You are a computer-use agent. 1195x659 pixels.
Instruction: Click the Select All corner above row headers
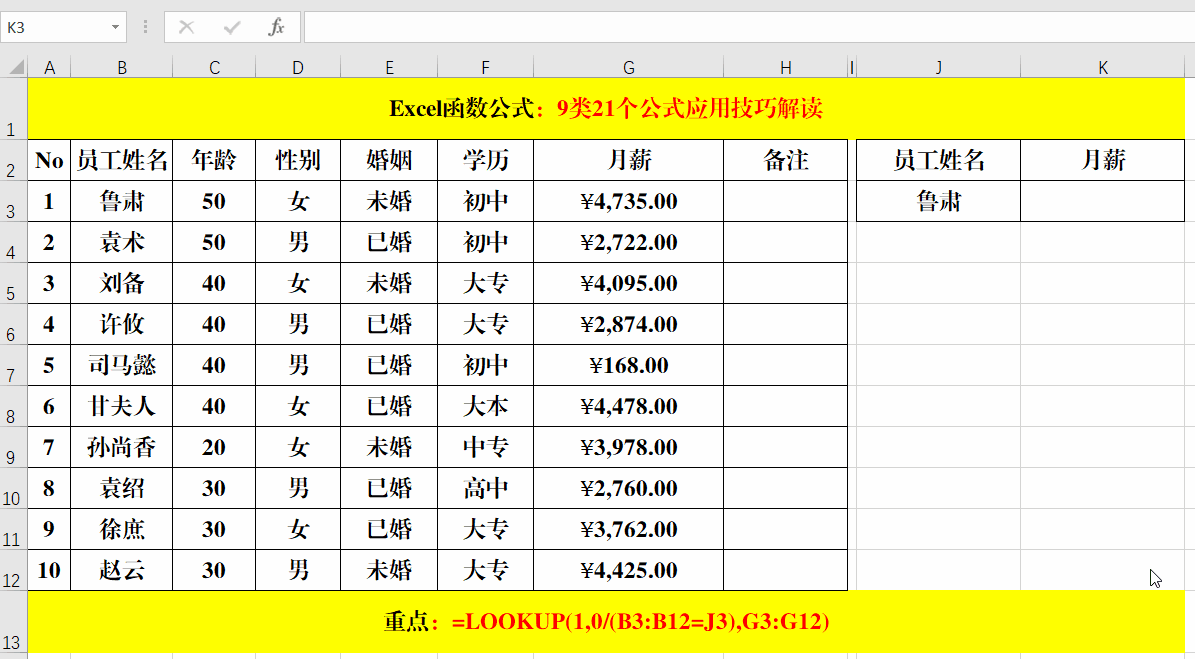(x=14, y=67)
